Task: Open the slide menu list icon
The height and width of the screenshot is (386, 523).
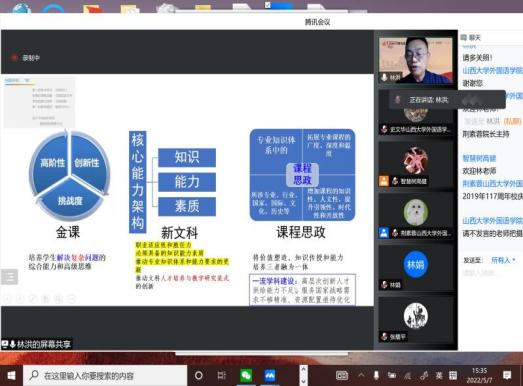Action: (9, 277)
